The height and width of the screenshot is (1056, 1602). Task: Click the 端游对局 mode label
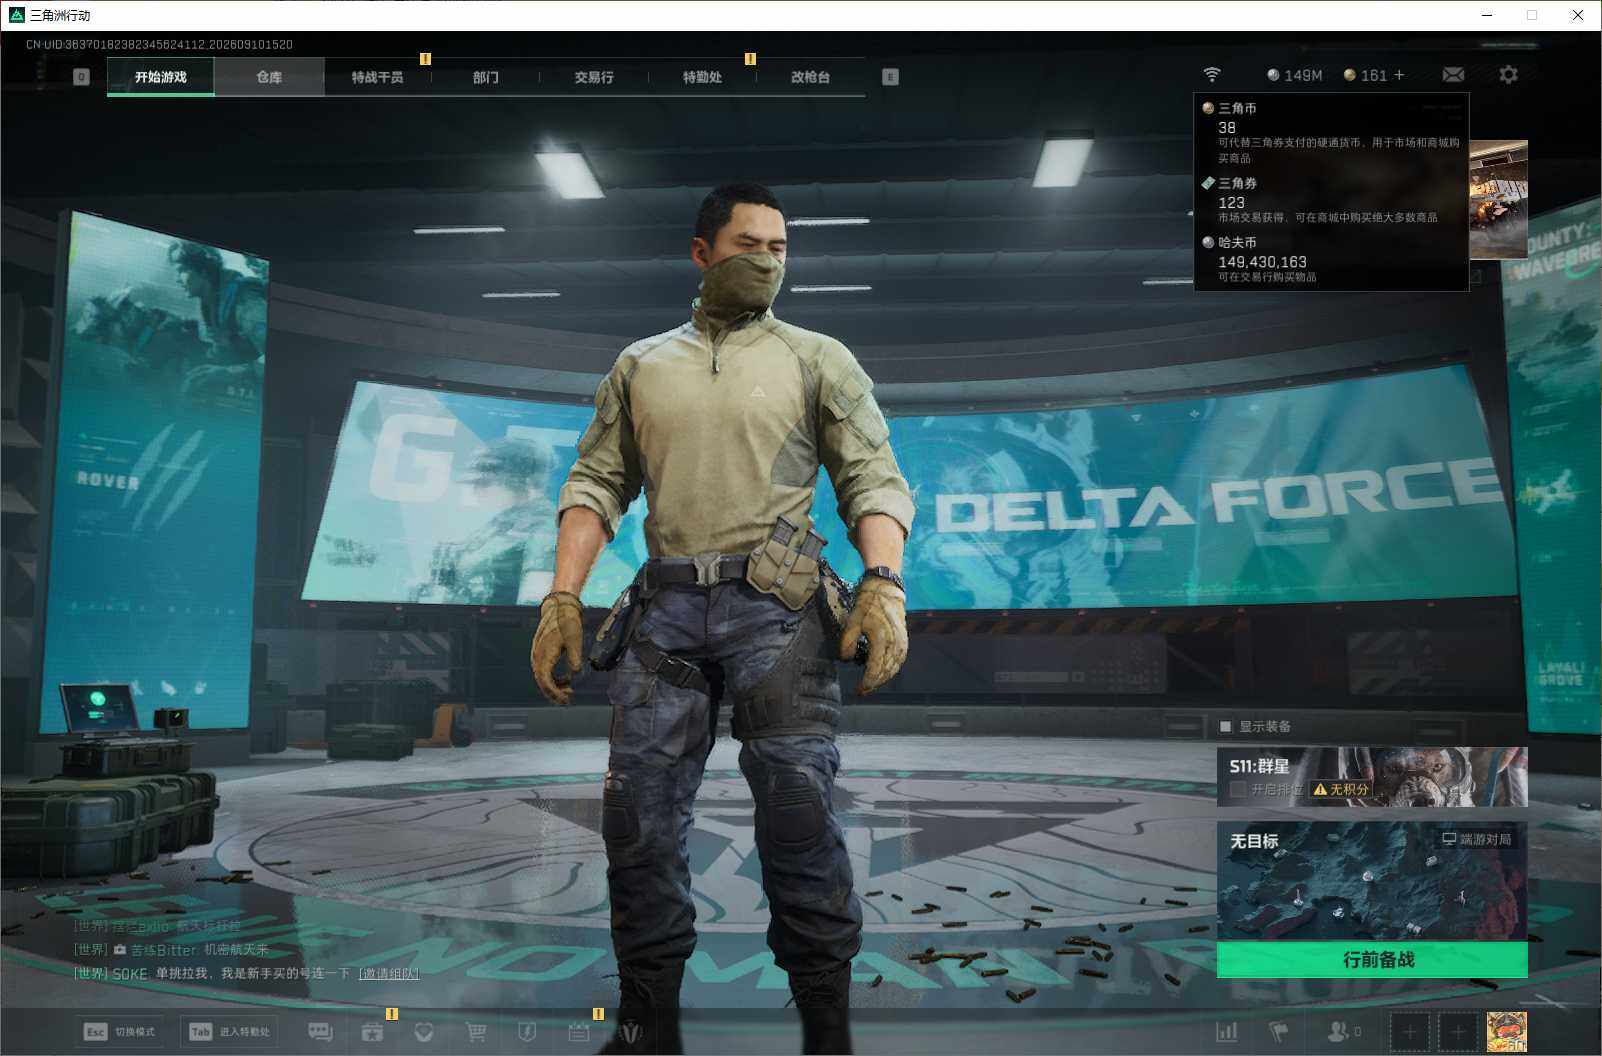coord(1477,839)
